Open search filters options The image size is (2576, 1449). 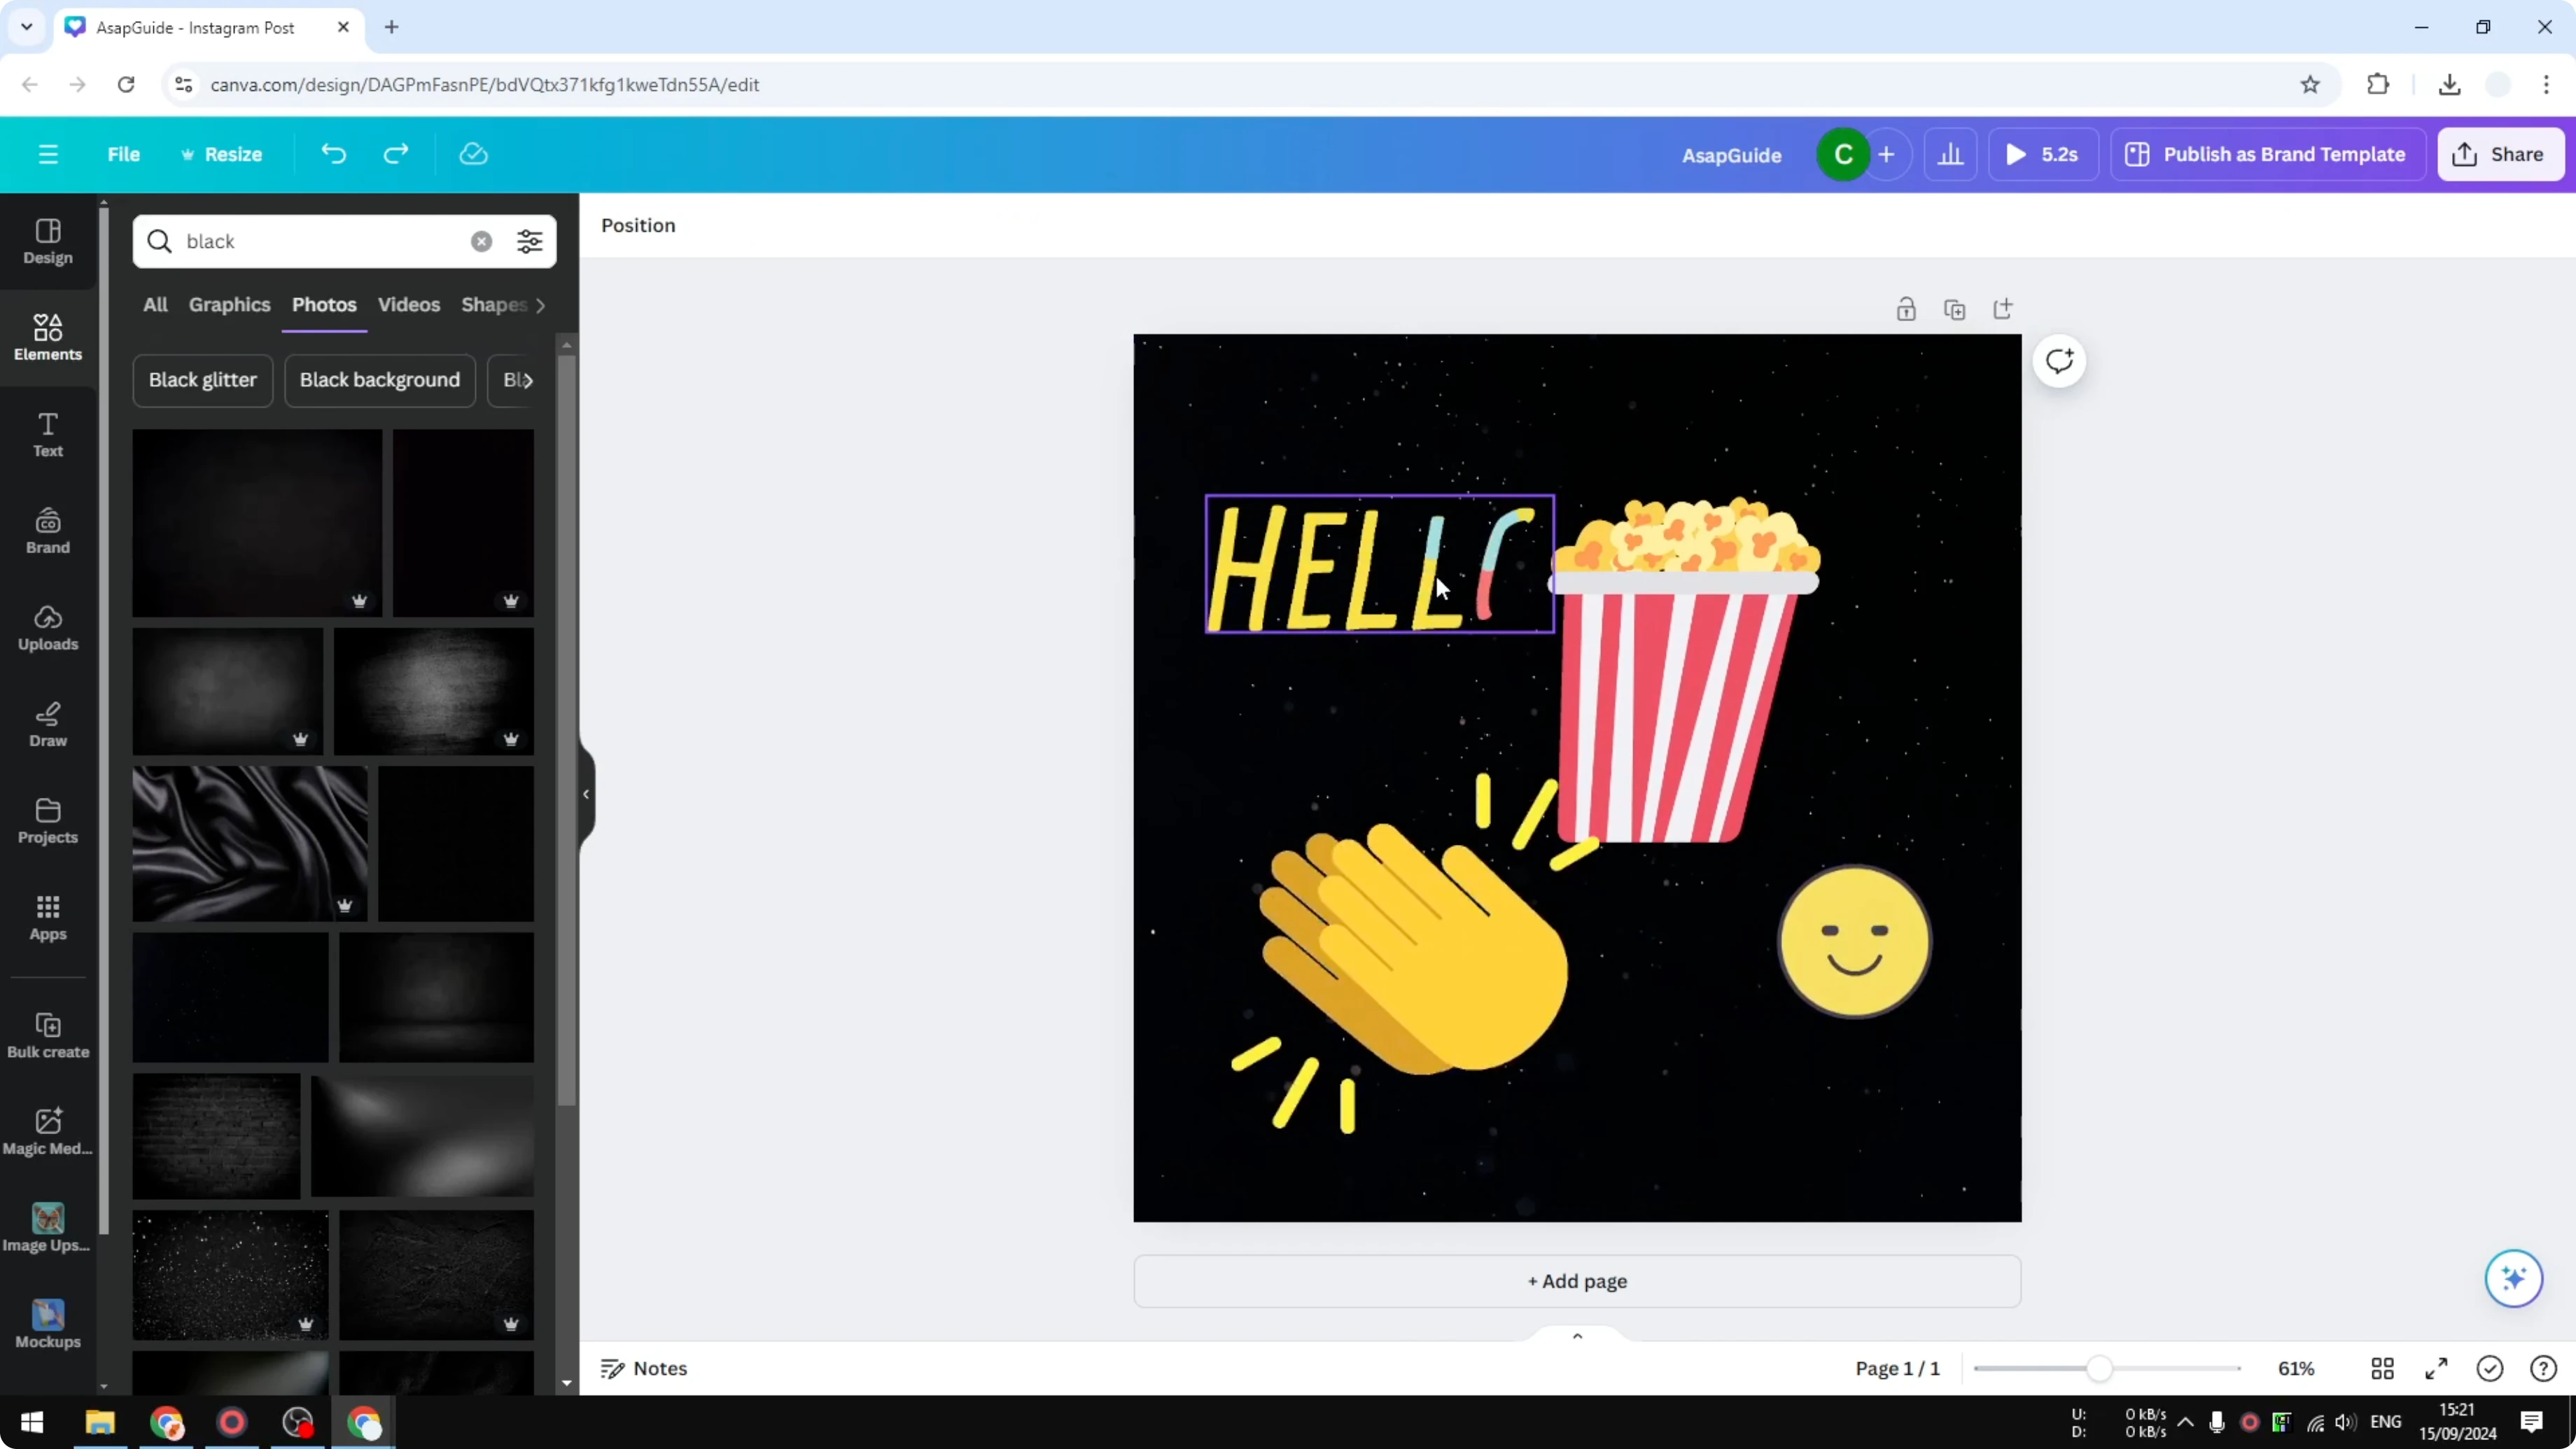pyautogui.click(x=529, y=241)
